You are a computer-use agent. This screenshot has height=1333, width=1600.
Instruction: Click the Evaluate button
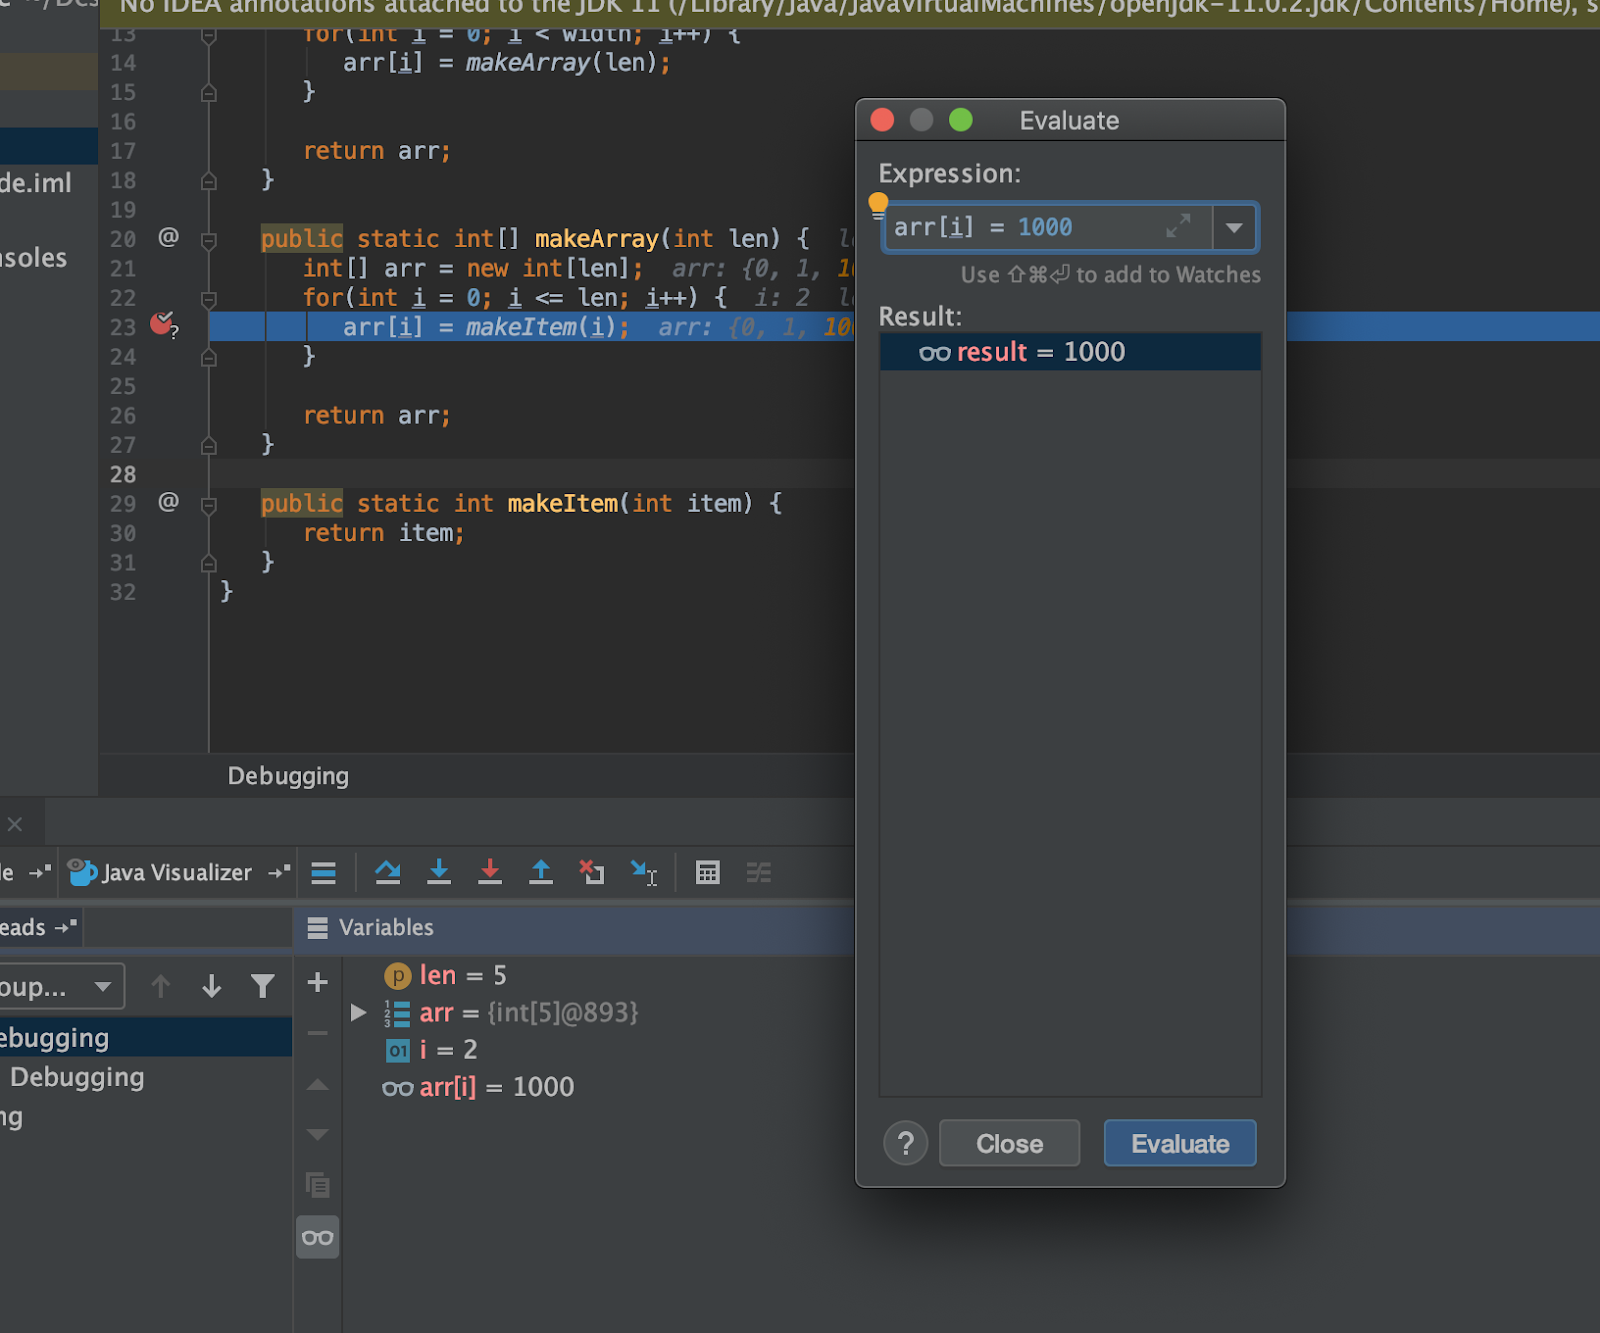1180,1144
